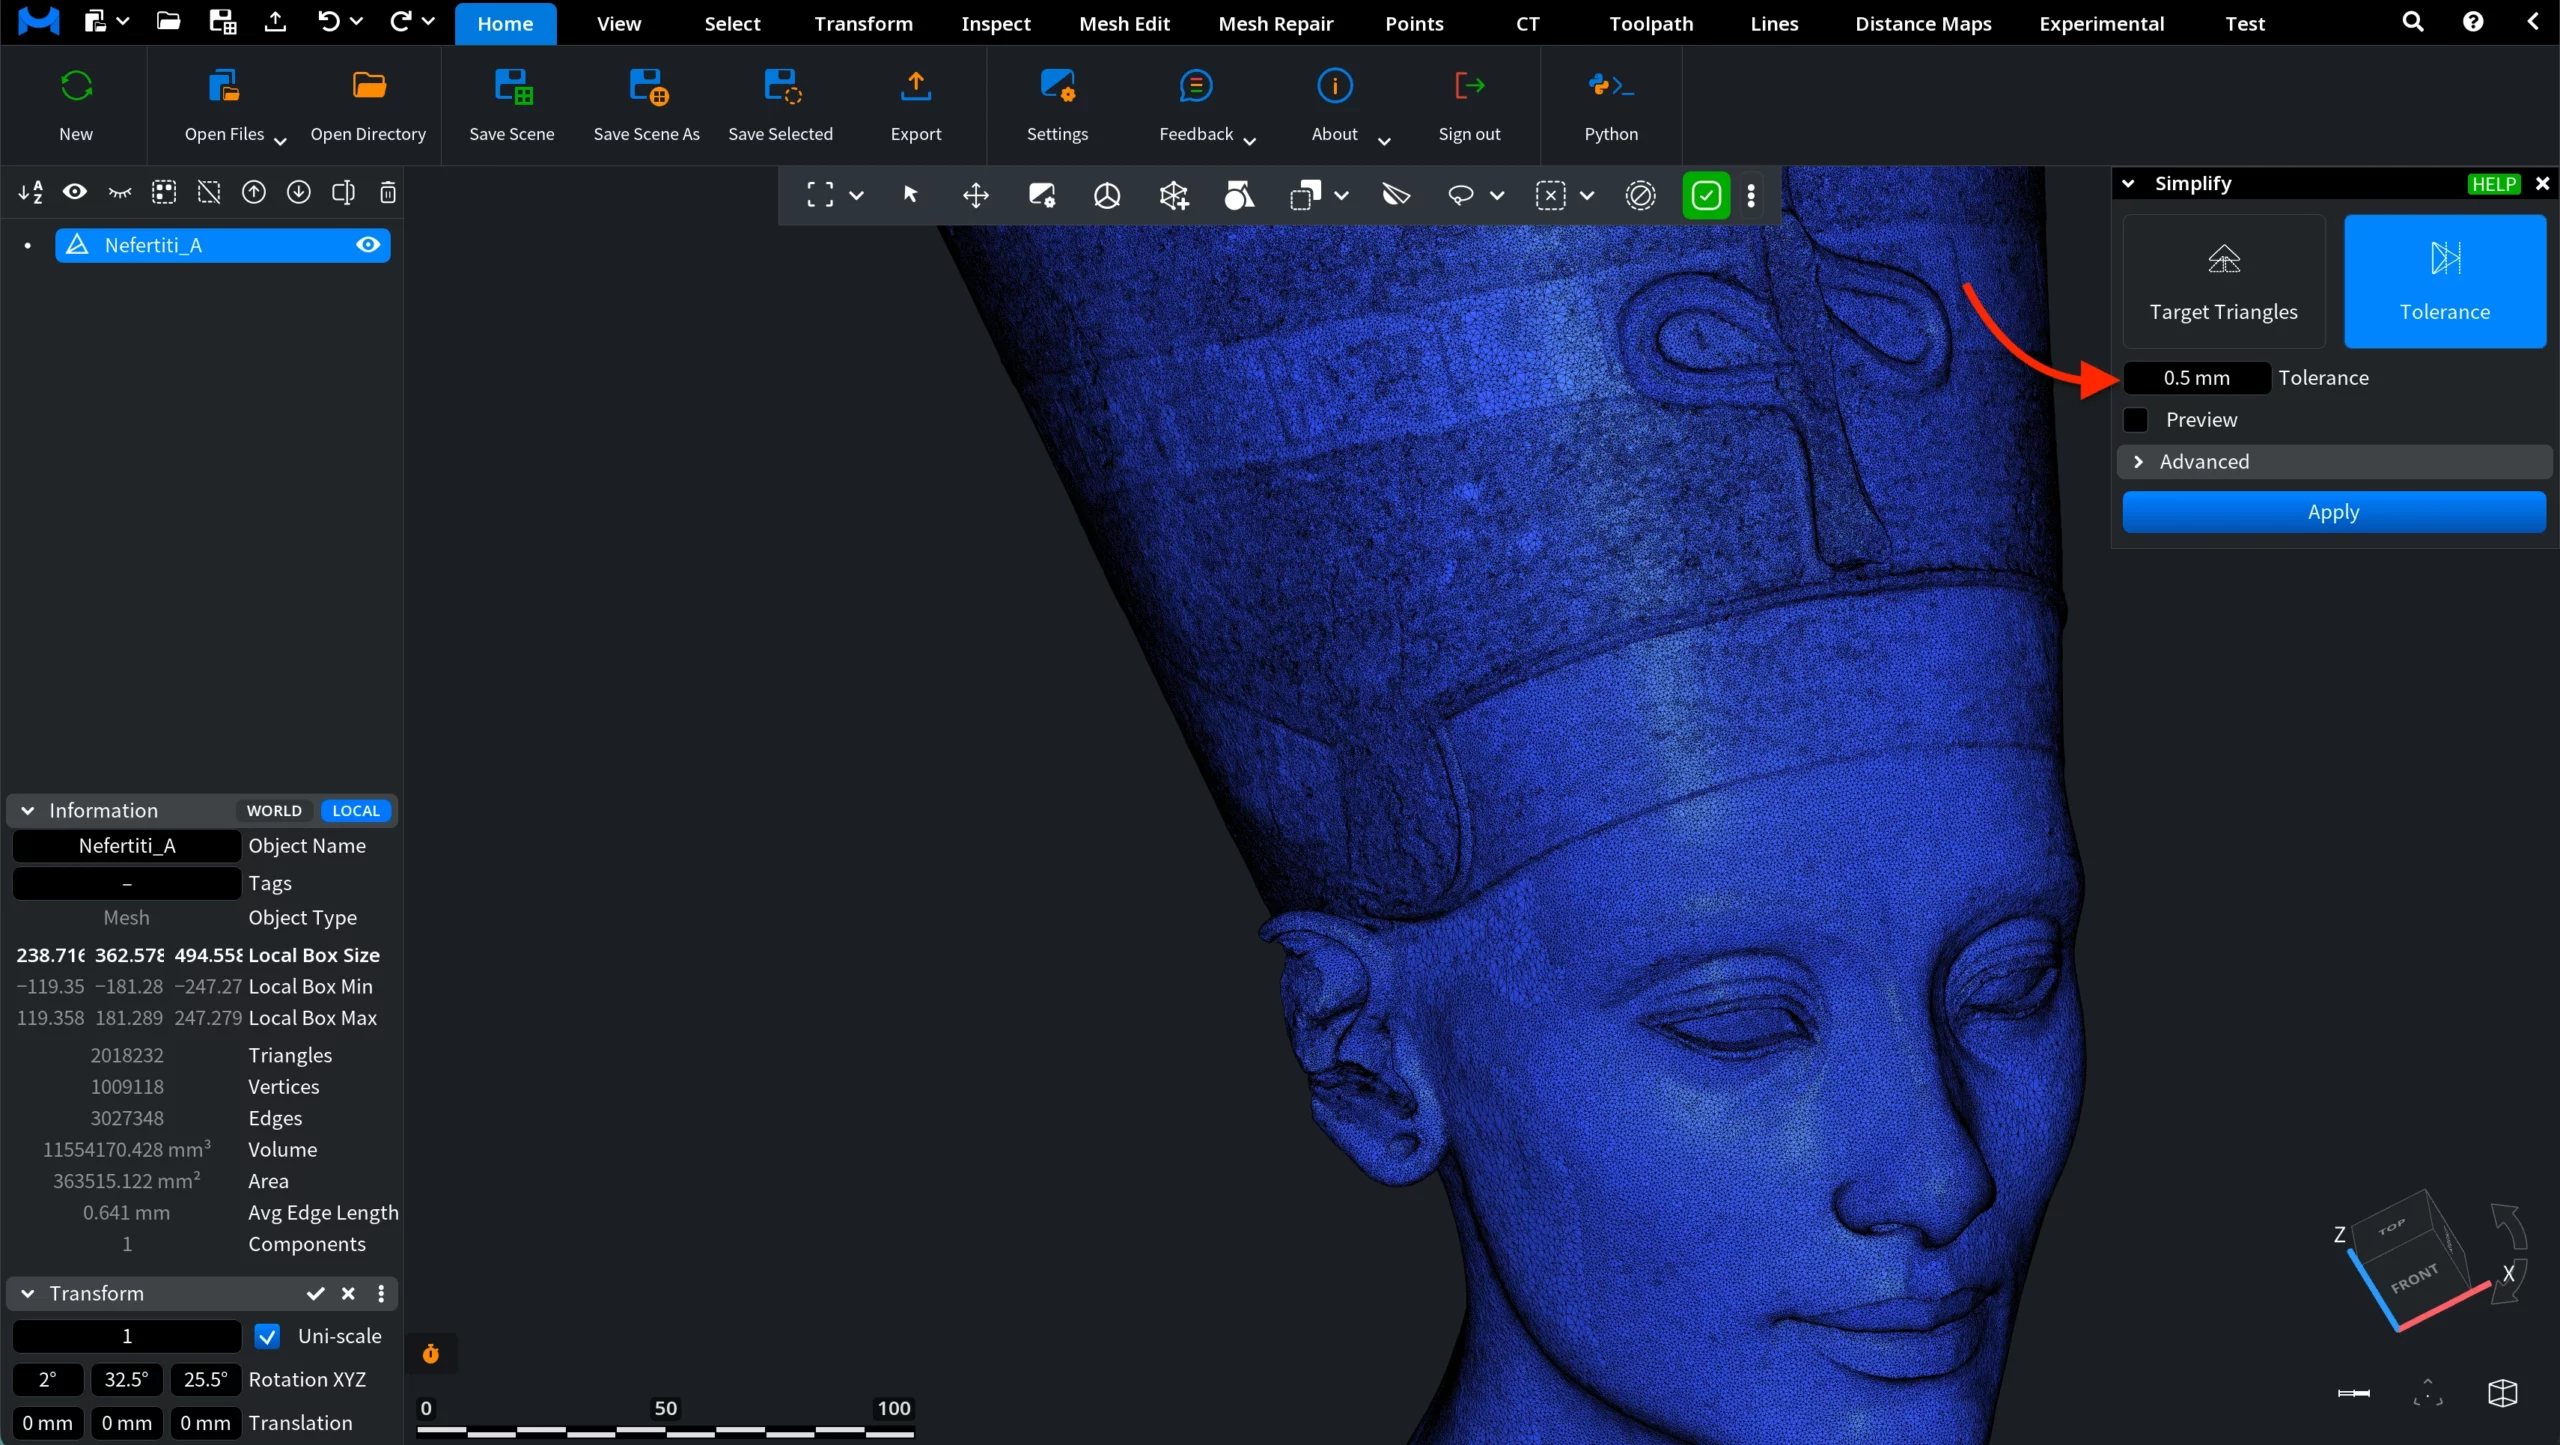
Task: Click the Save Scene As icon
Action: (x=648, y=86)
